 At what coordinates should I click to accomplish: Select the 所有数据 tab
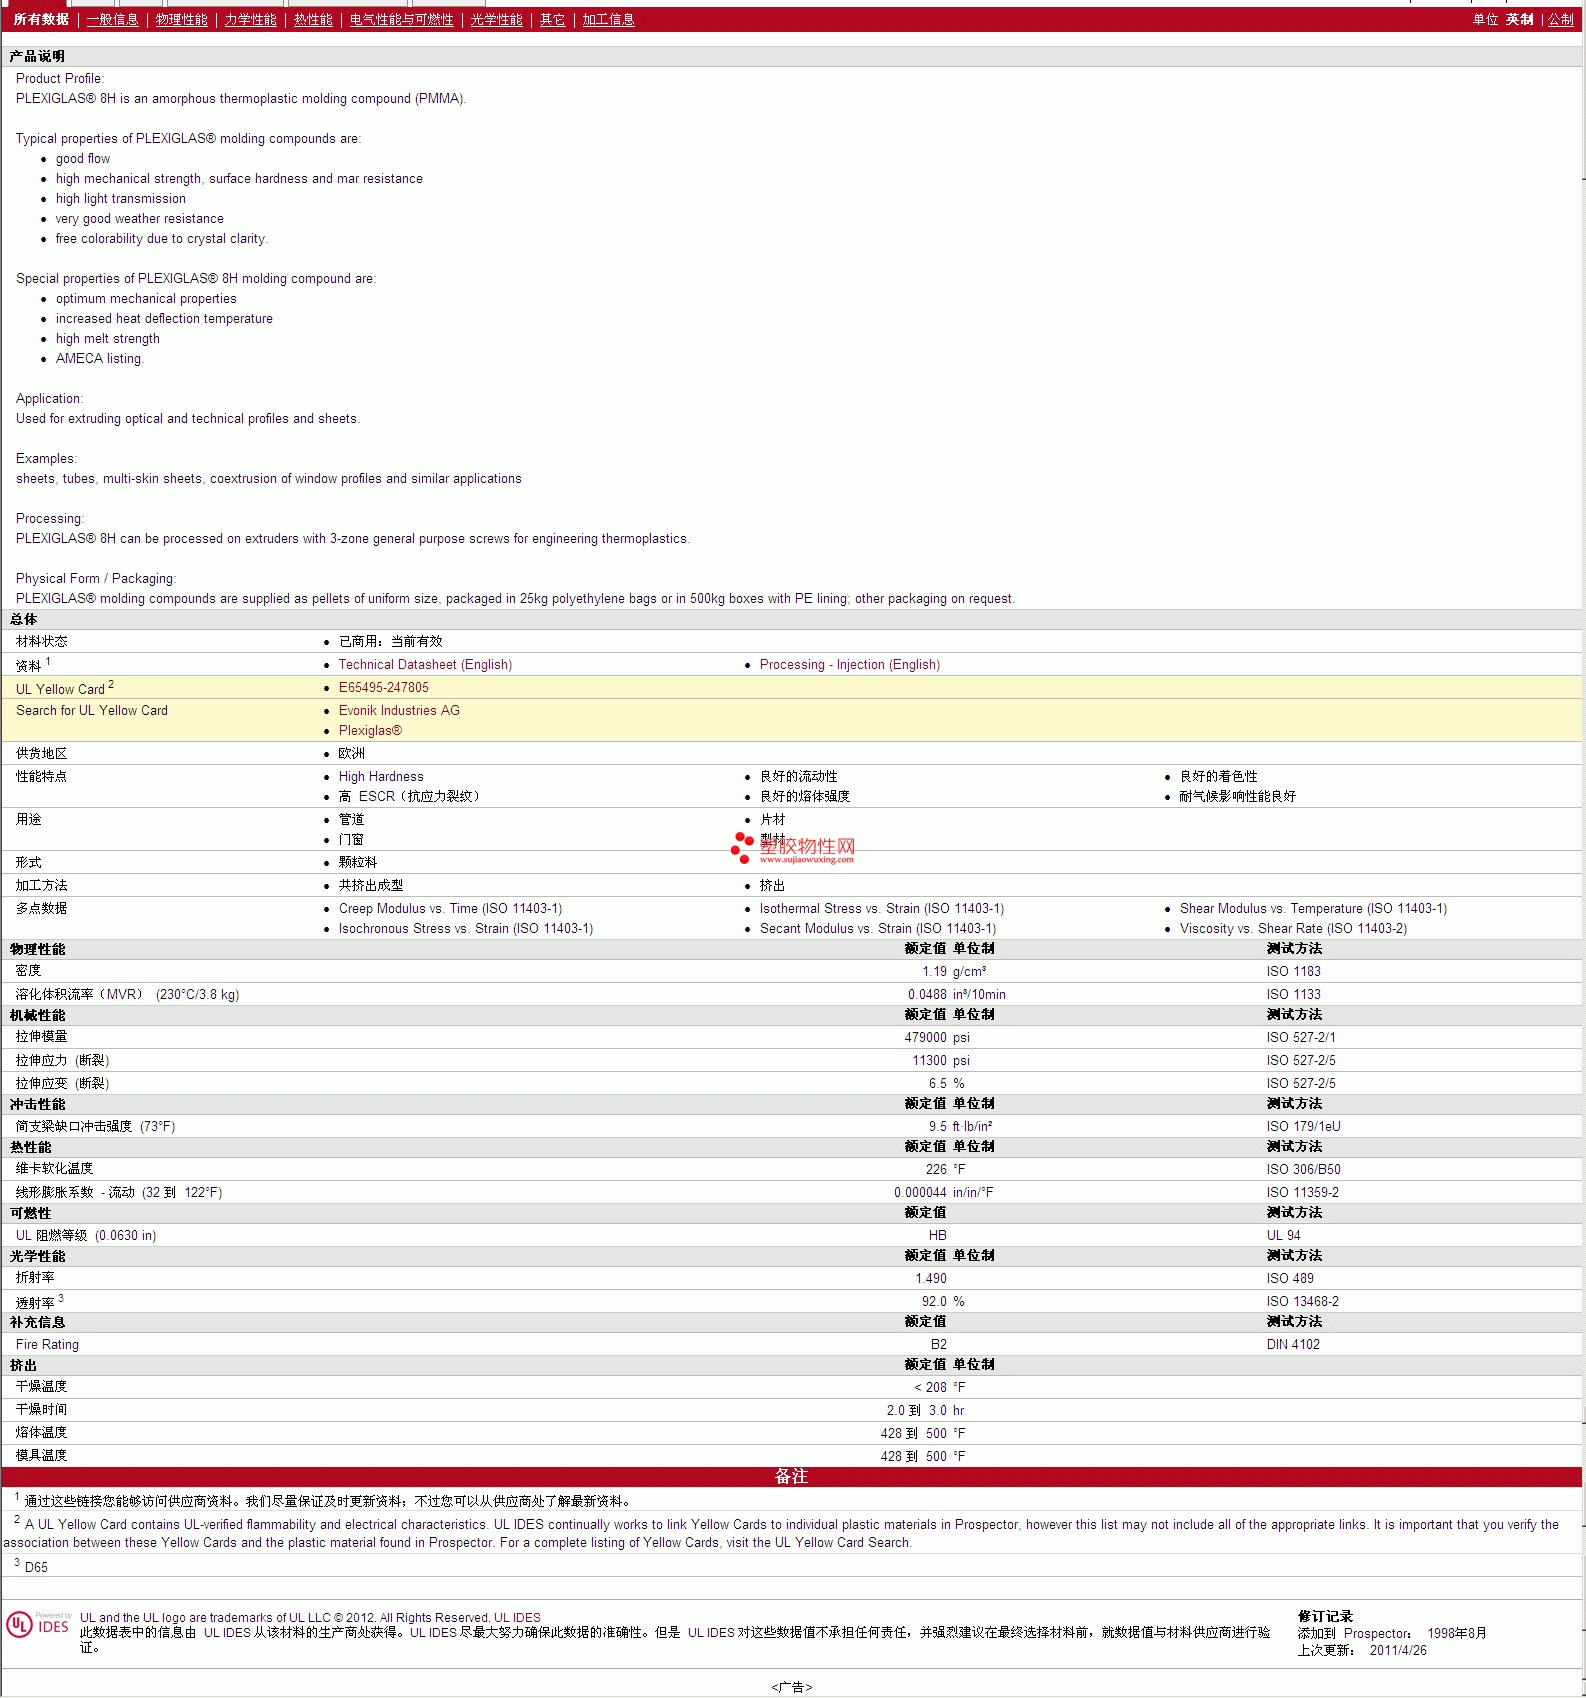(41, 19)
